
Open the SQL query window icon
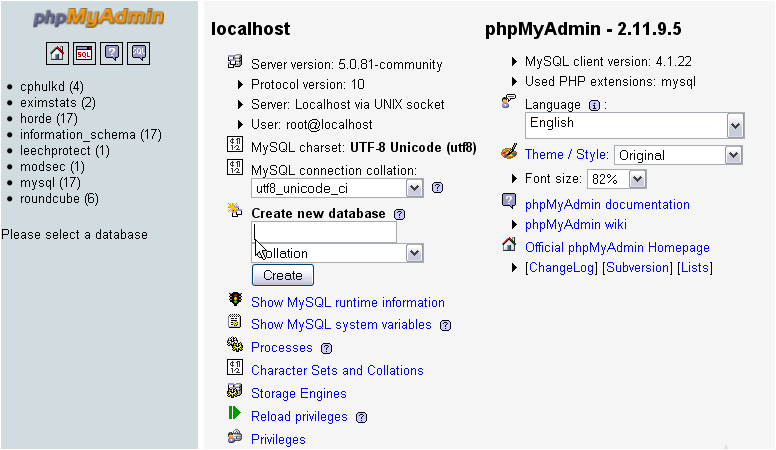84,53
